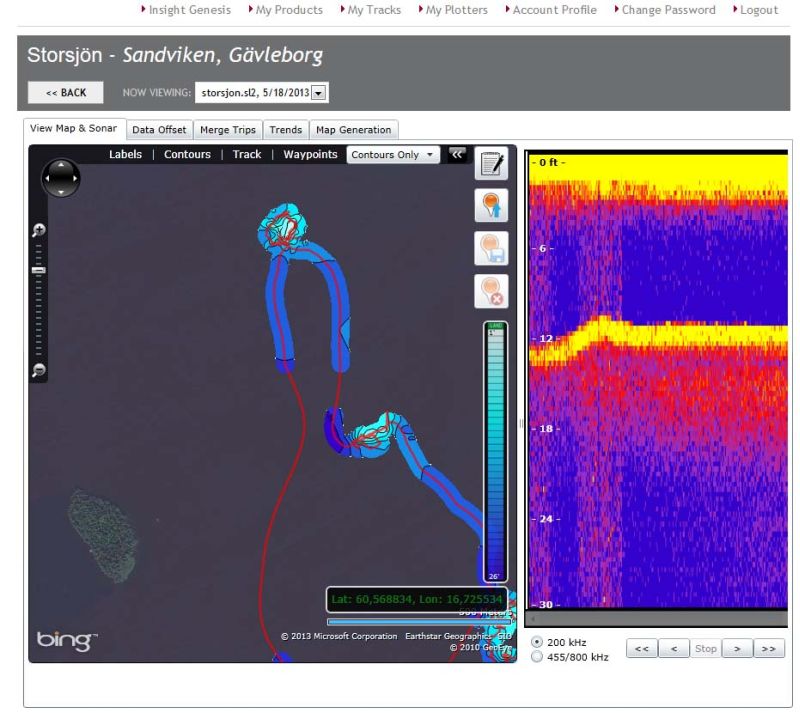Click the << BACK button
The width and height of the screenshot is (800, 713).
tap(66, 93)
